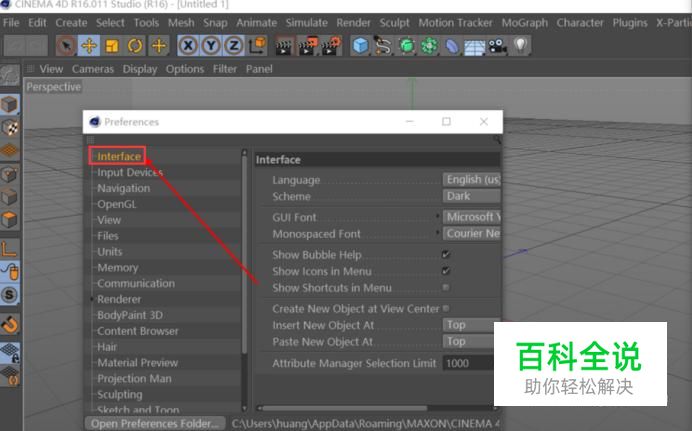
Task: Add a Cube primitive object
Action: tap(361, 45)
